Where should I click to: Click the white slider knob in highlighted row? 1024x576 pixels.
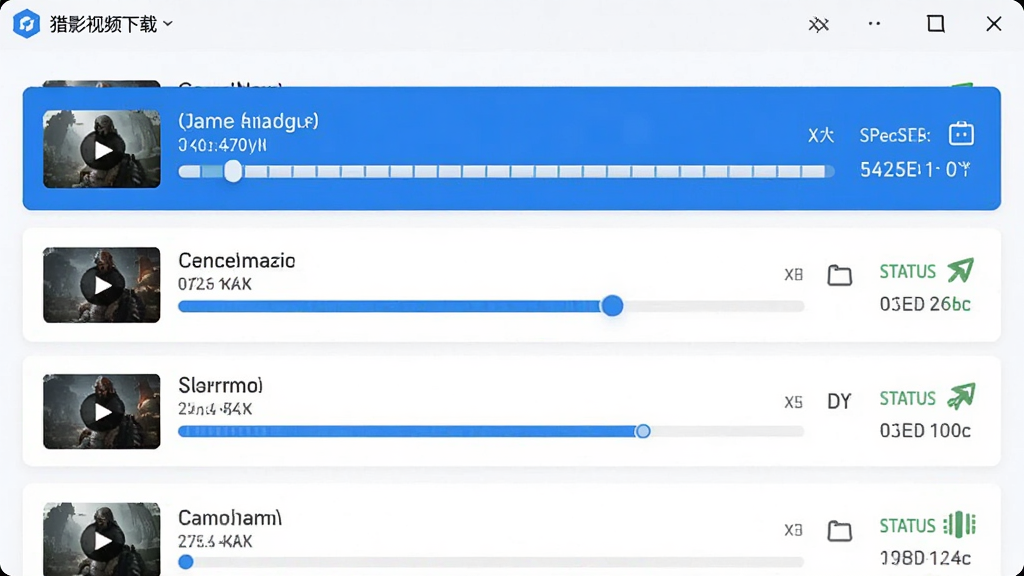(x=233, y=172)
